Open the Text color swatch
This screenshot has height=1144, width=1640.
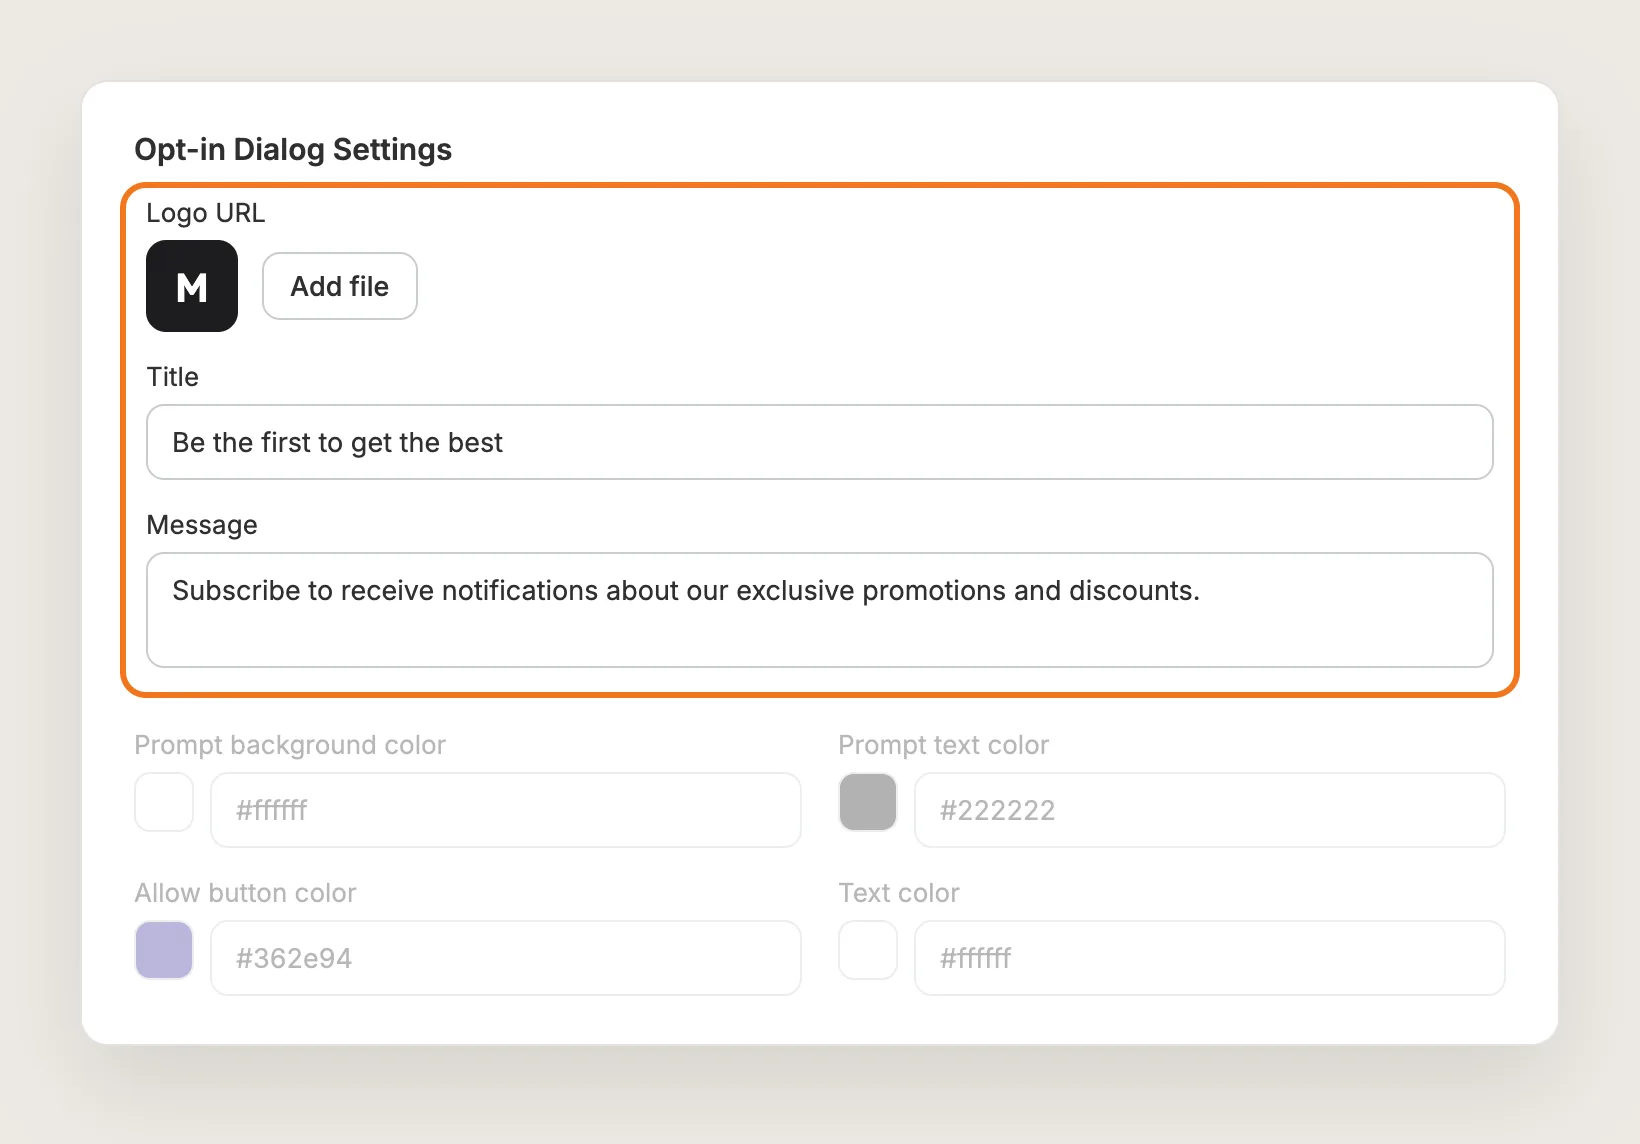point(868,950)
